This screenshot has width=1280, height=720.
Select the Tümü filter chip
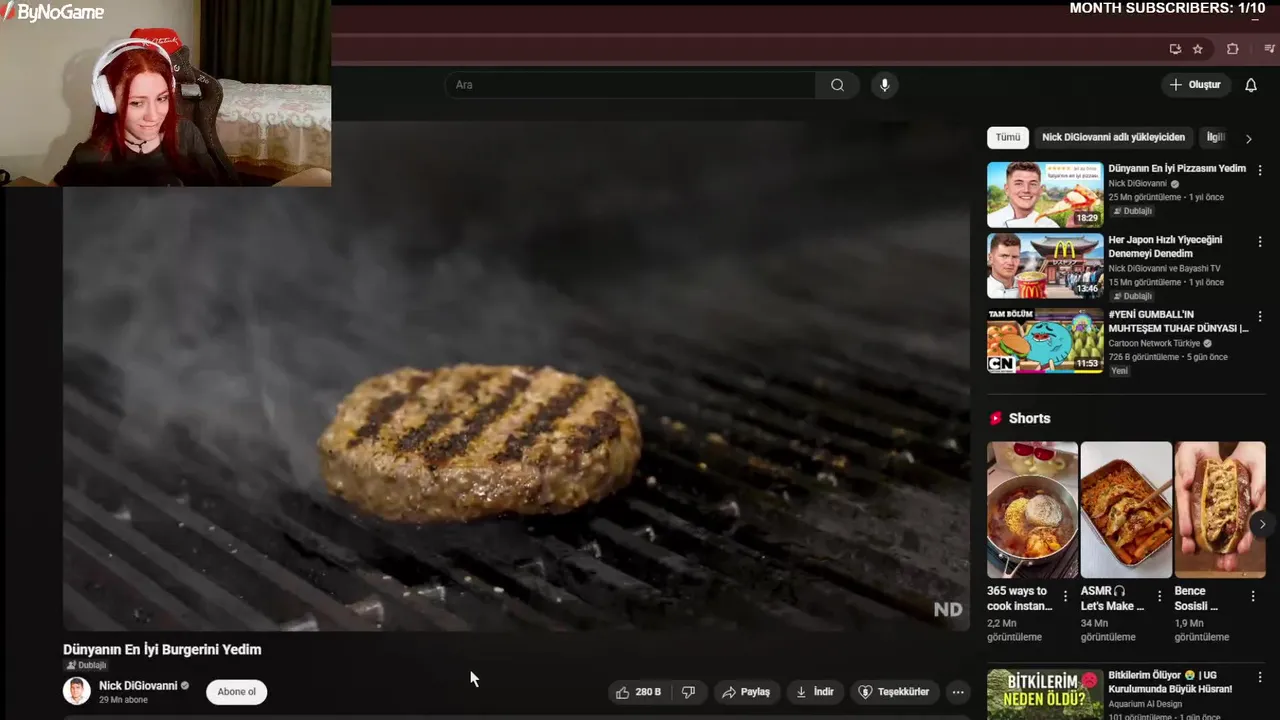(1008, 137)
